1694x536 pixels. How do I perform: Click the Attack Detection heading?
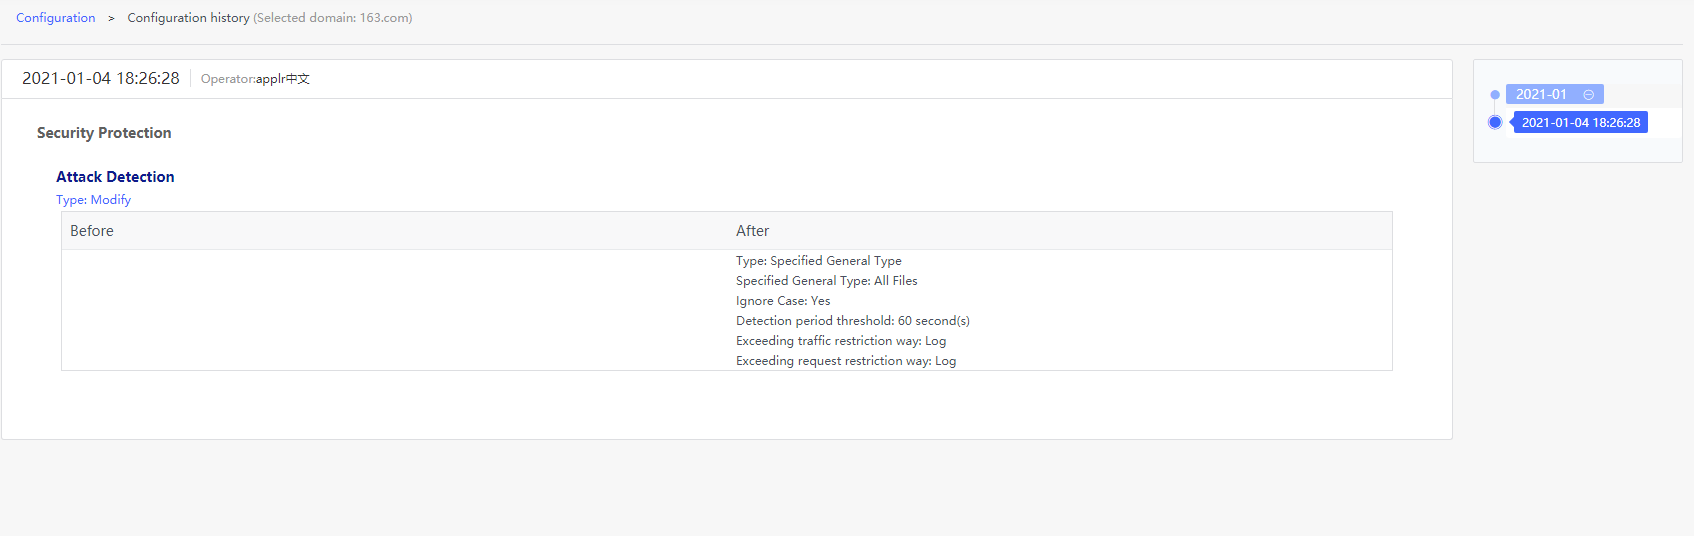tap(115, 177)
